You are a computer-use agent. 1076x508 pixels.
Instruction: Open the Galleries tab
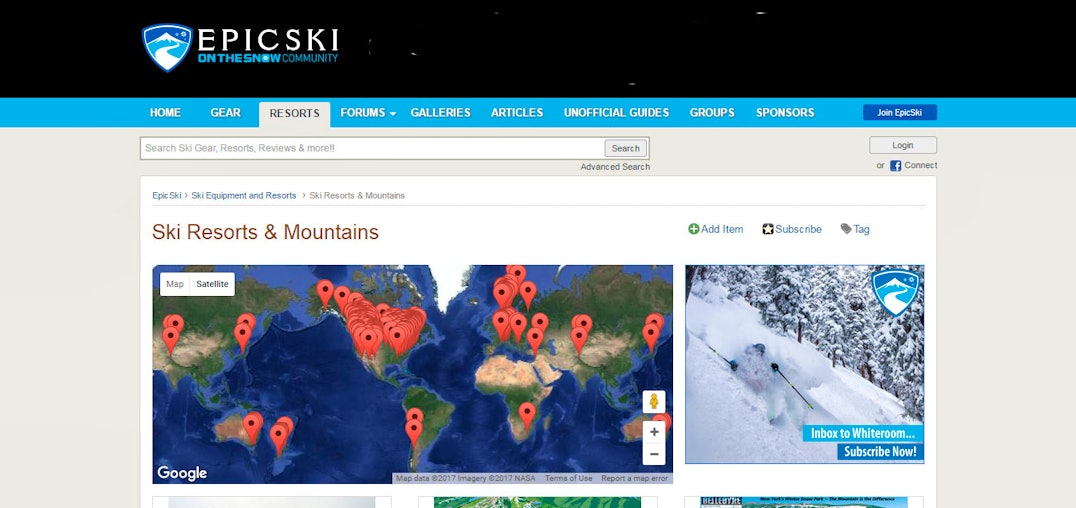click(x=441, y=113)
